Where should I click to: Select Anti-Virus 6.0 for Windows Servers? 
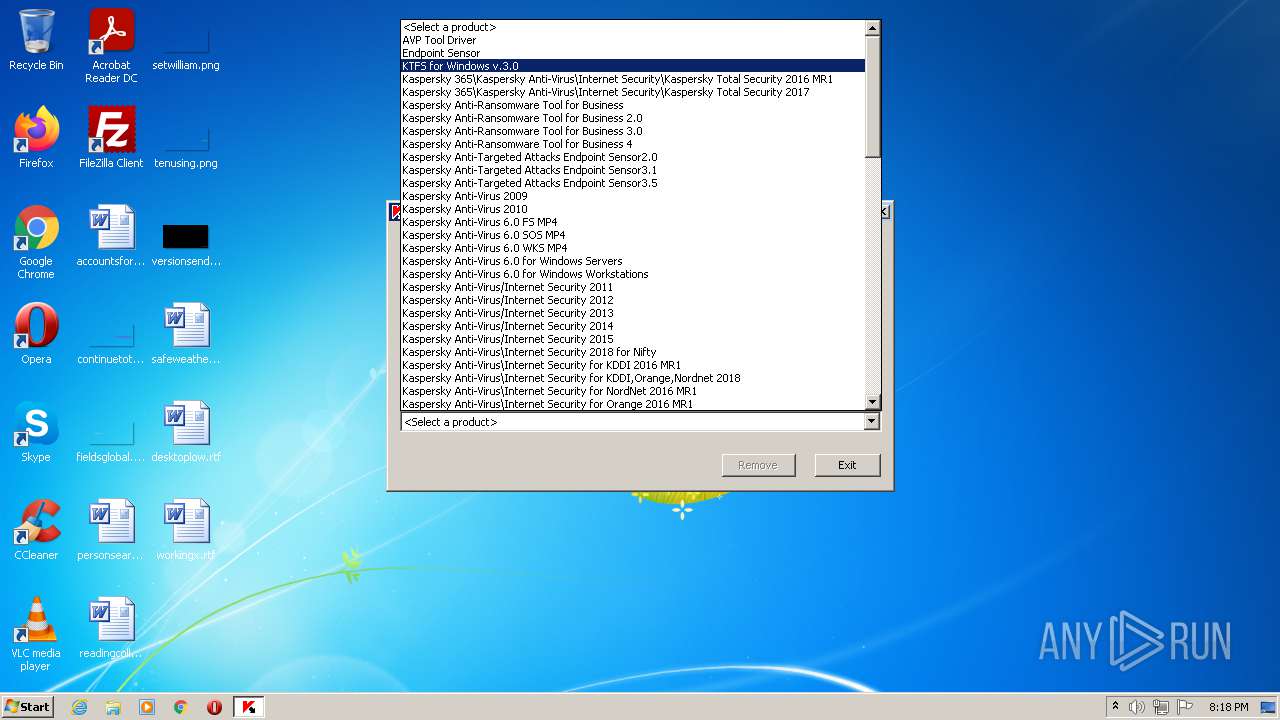(x=632, y=261)
